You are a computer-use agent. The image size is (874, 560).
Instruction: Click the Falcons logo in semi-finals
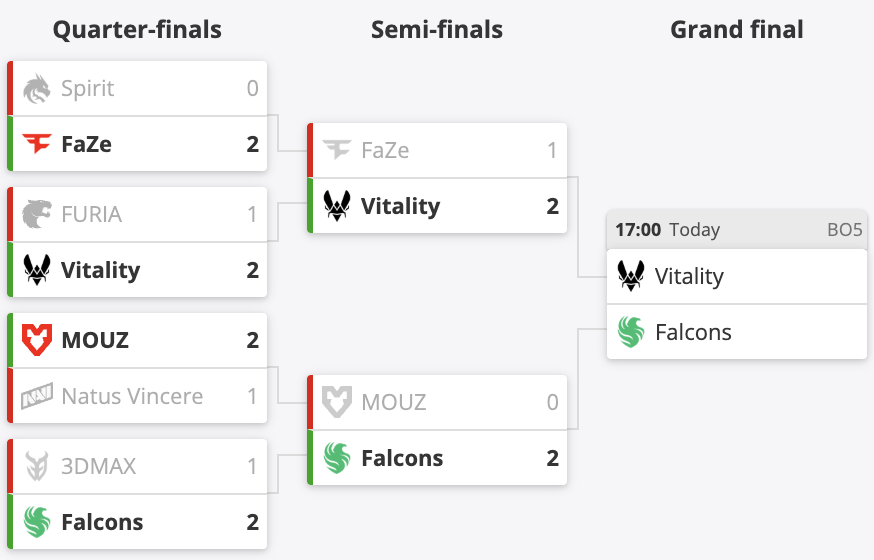(337, 459)
